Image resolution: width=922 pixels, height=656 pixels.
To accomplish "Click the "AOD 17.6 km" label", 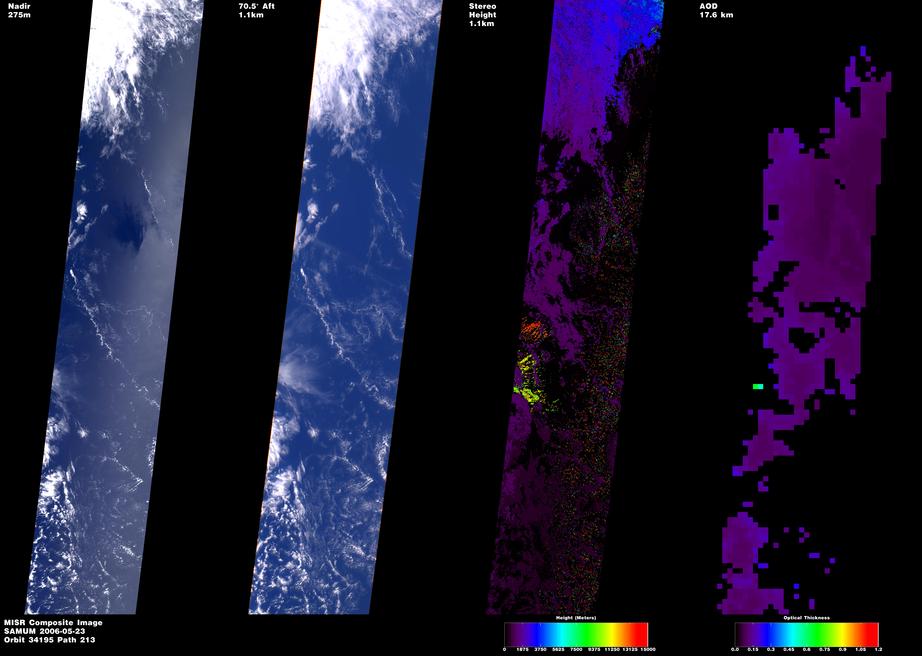I will point(716,11).
